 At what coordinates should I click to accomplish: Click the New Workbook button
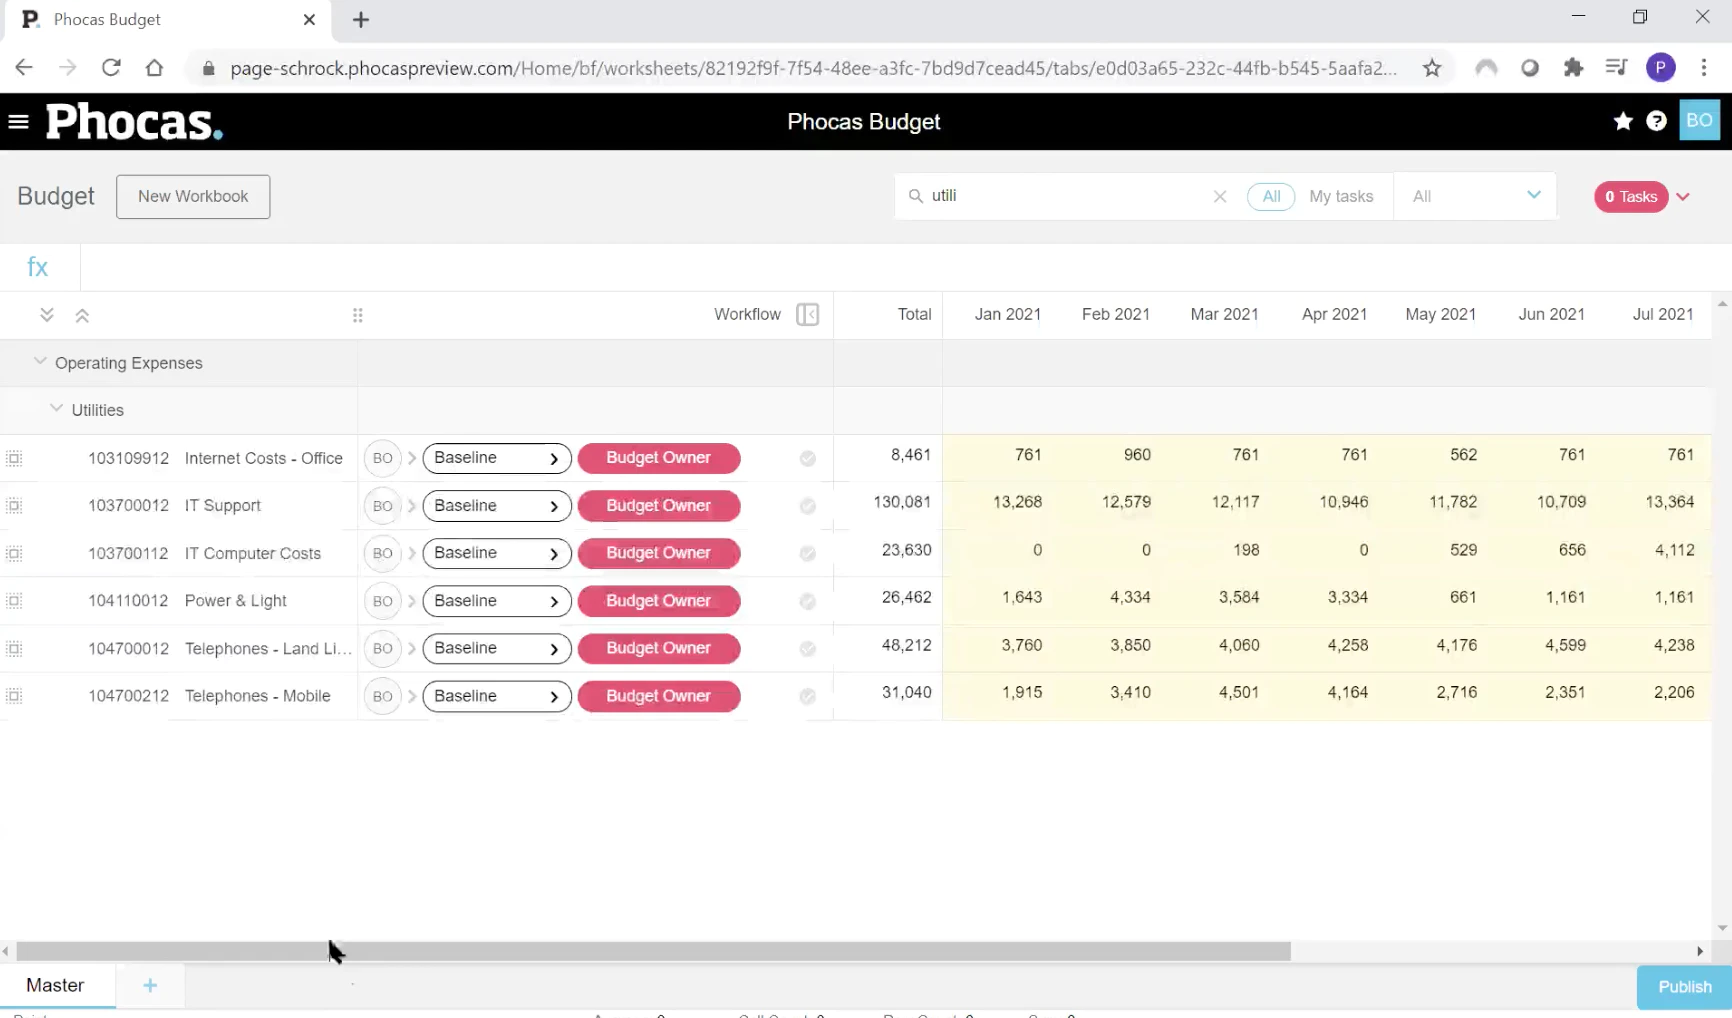click(193, 197)
